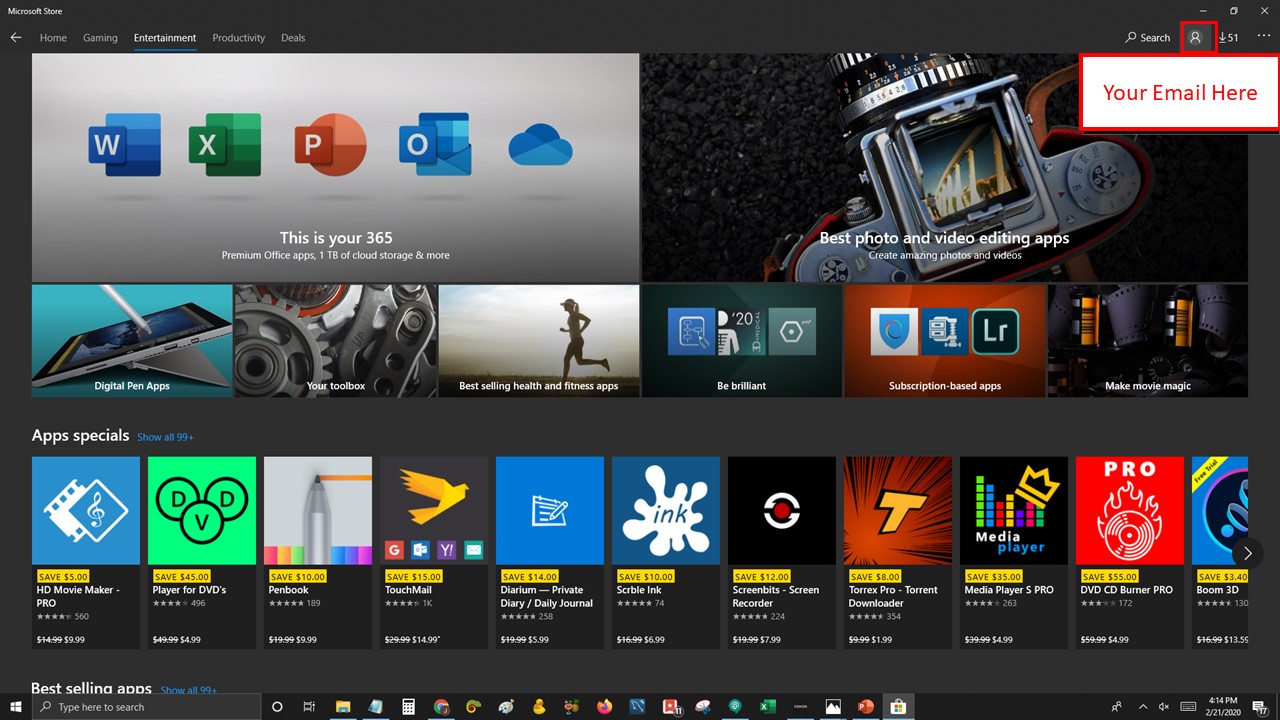The image size is (1280, 720).
Task: Click the taskbar search box
Action: pyautogui.click(x=146, y=707)
